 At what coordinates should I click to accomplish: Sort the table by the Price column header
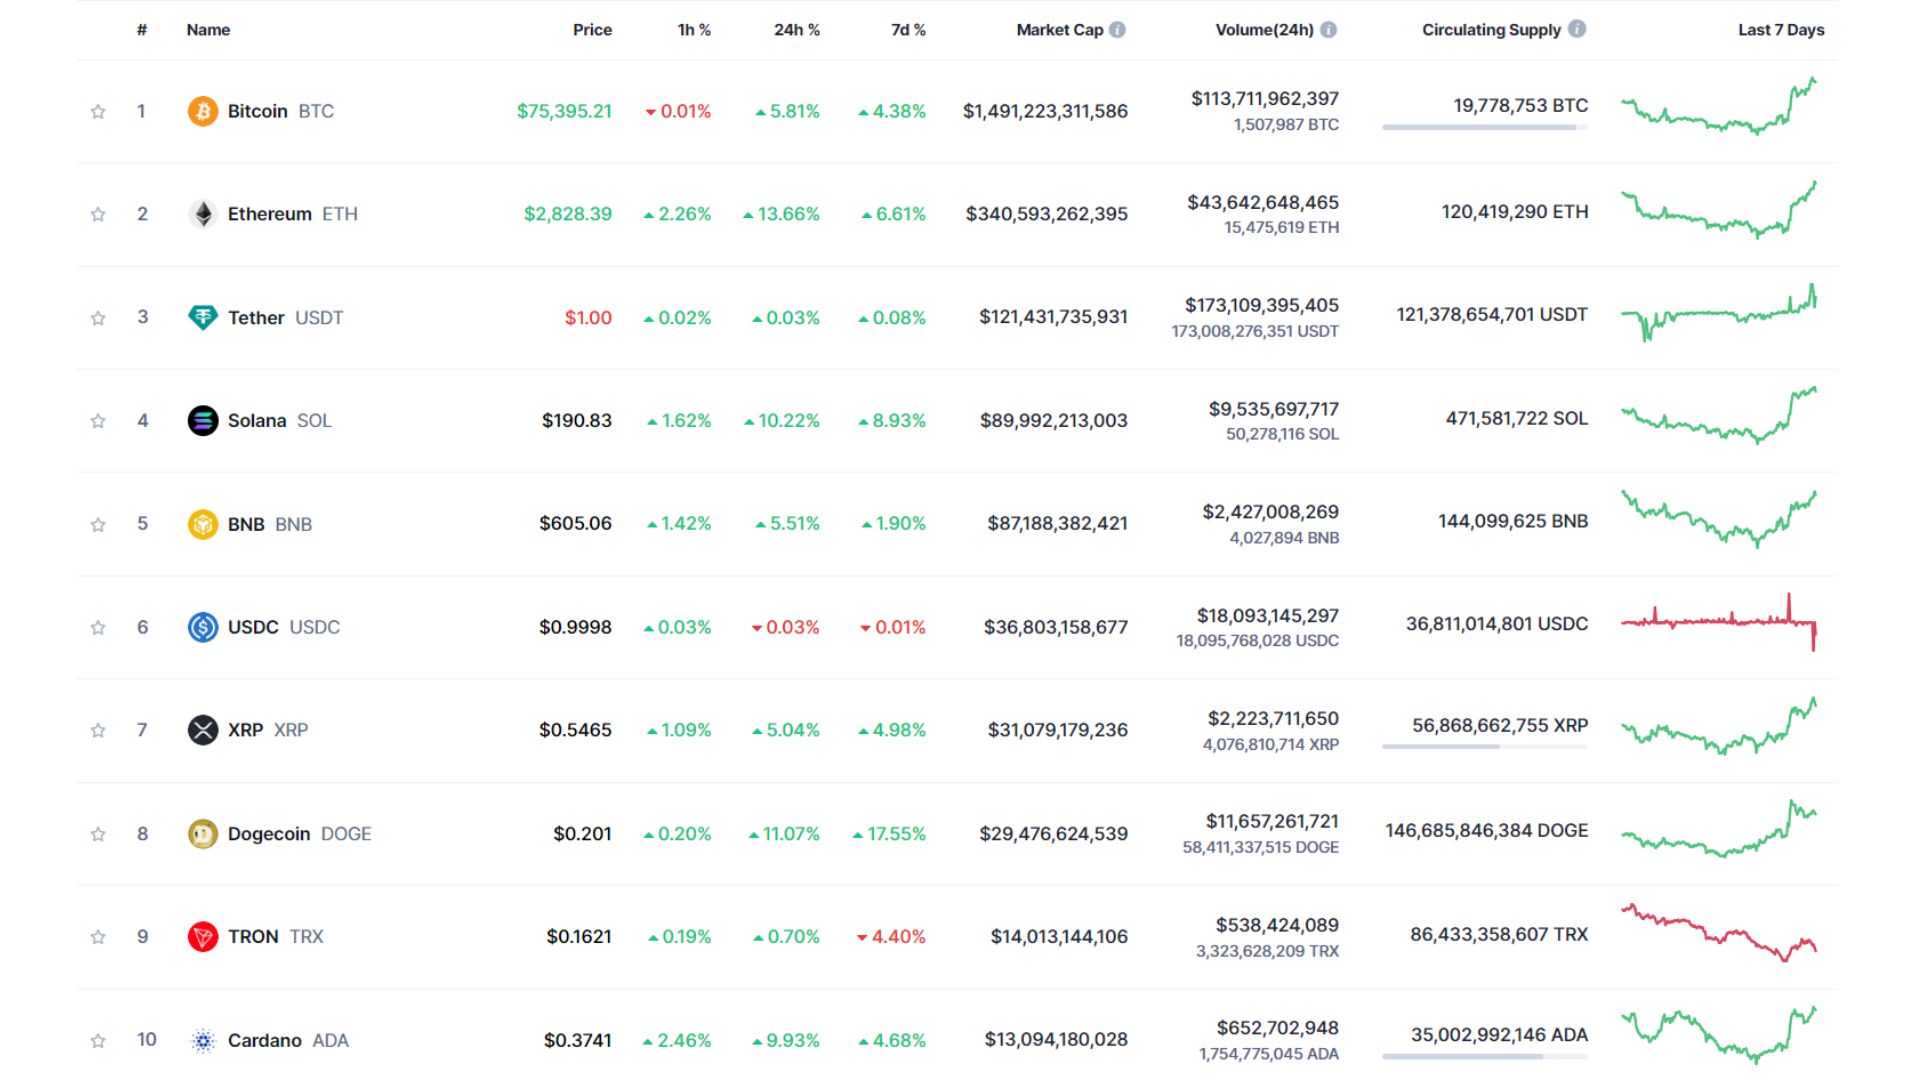593,30
